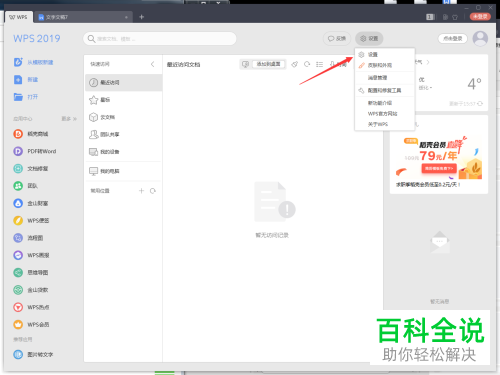500x375 pixels.
Task: Open the mind map app
Action: click(x=31, y=272)
